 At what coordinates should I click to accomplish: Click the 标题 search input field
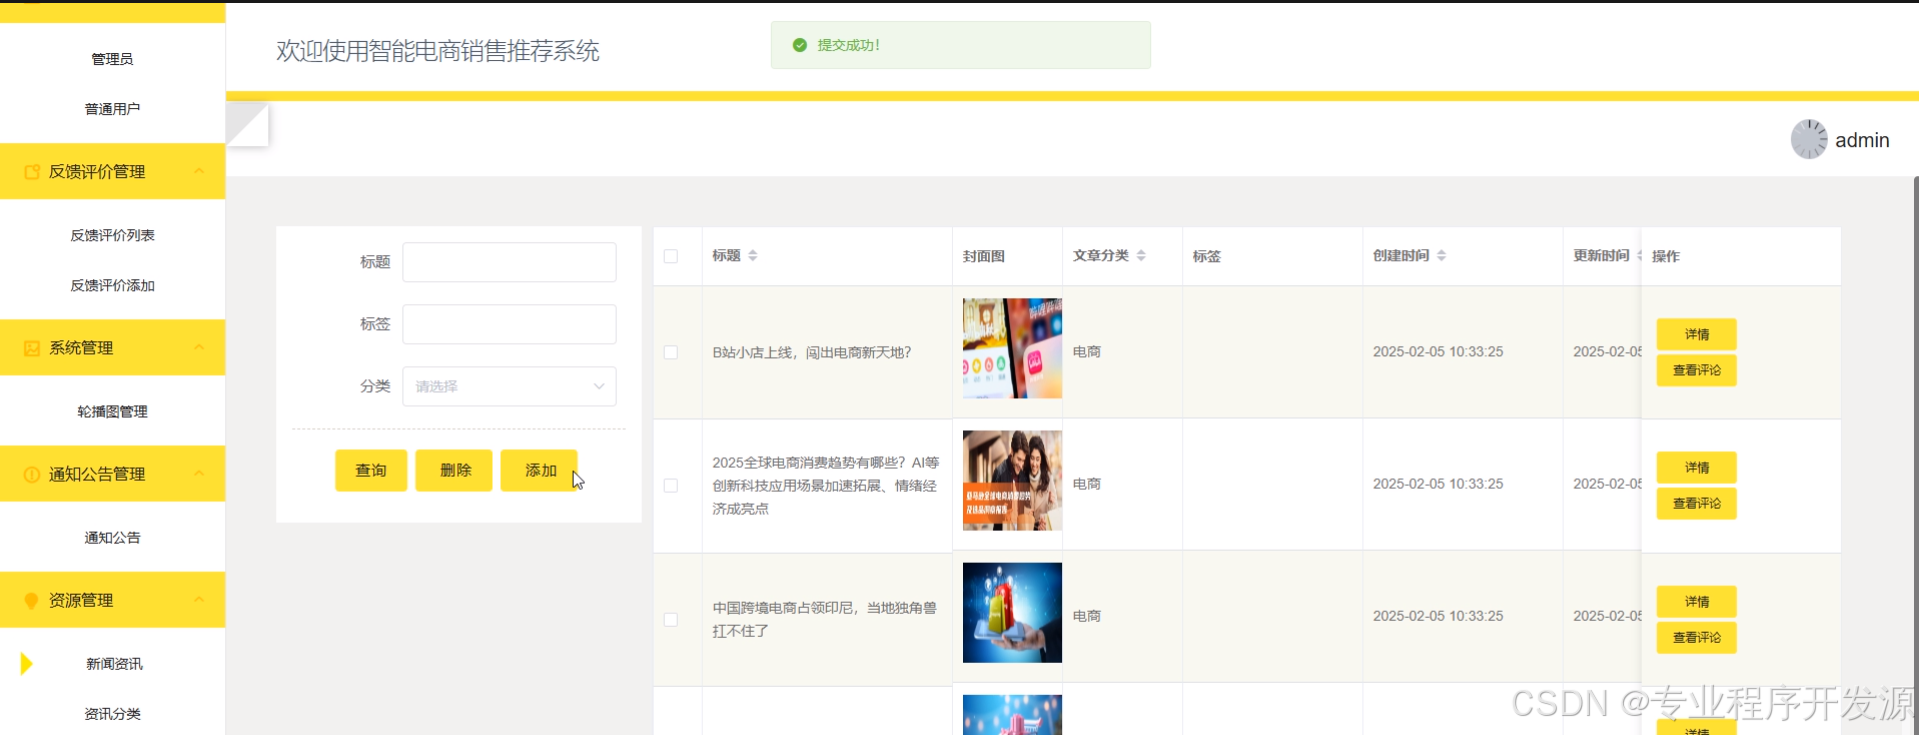click(509, 262)
